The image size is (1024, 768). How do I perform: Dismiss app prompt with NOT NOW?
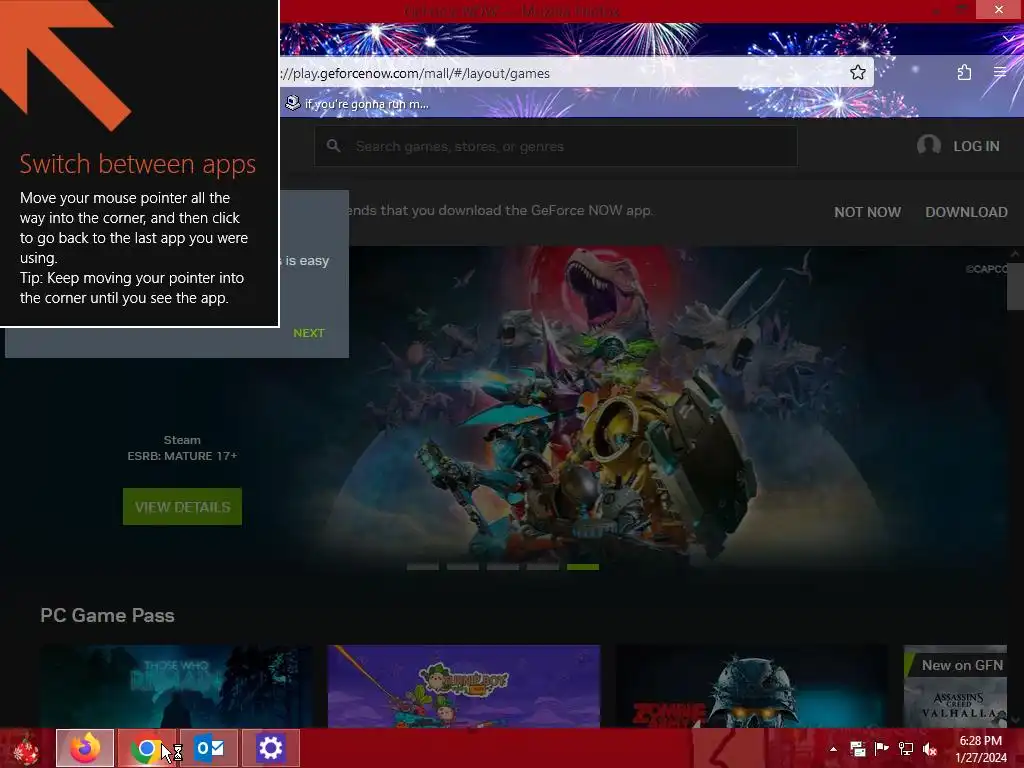point(867,212)
